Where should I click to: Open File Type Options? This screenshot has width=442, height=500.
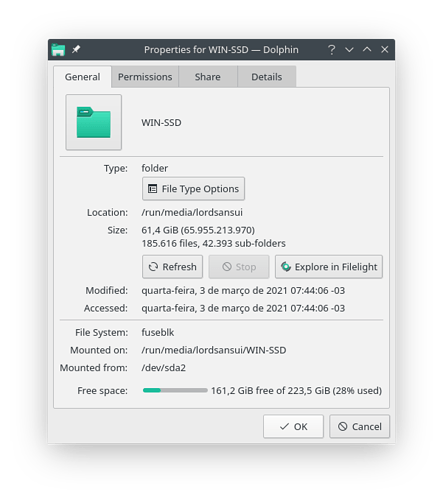pyautogui.click(x=193, y=189)
